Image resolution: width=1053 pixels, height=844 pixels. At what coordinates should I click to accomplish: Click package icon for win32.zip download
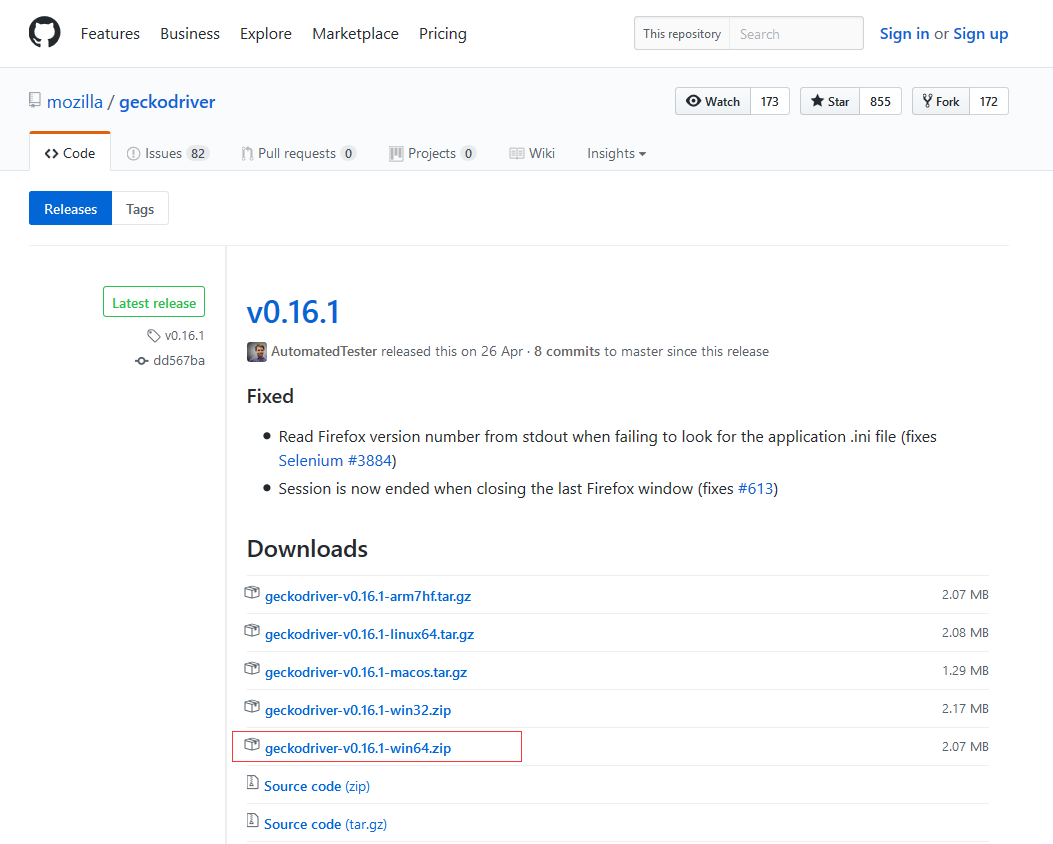point(252,707)
